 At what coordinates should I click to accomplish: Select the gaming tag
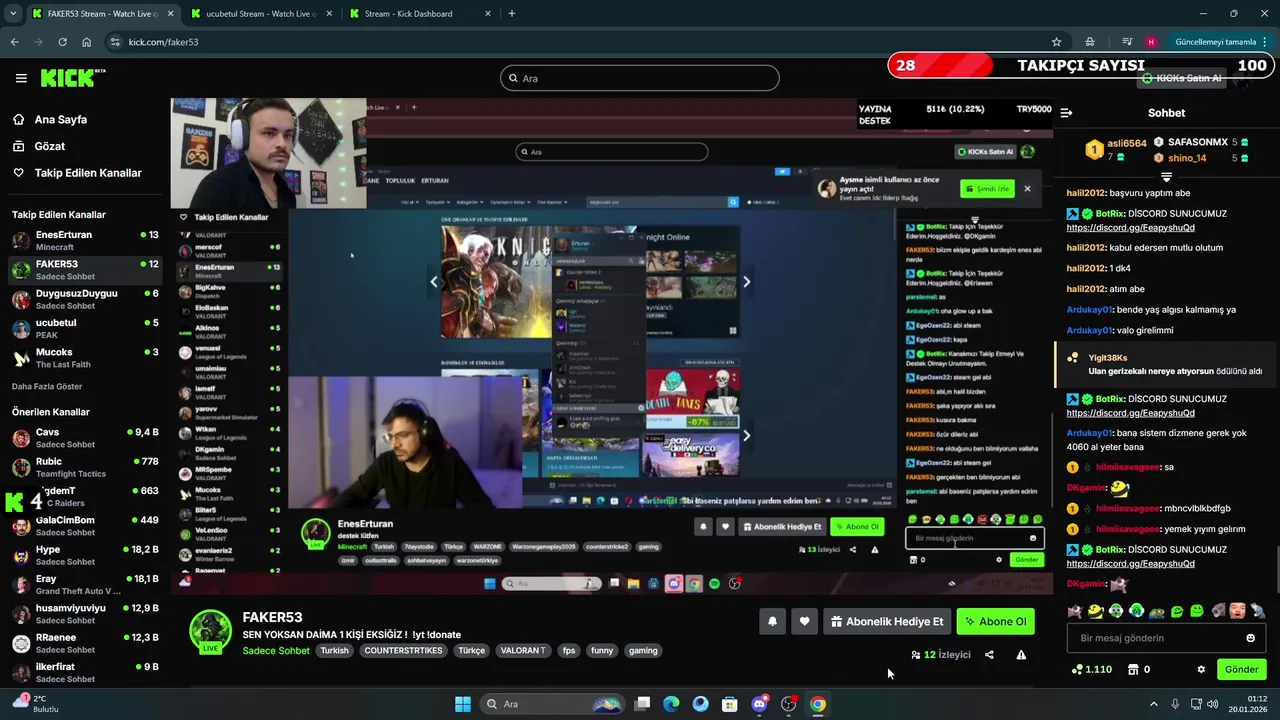pyautogui.click(x=643, y=650)
